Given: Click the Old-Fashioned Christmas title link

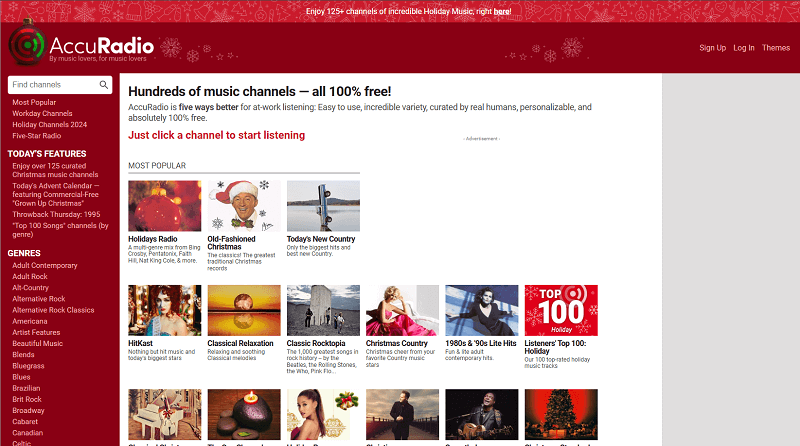Looking at the screenshot, I should pyautogui.click(x=232, y=243).
